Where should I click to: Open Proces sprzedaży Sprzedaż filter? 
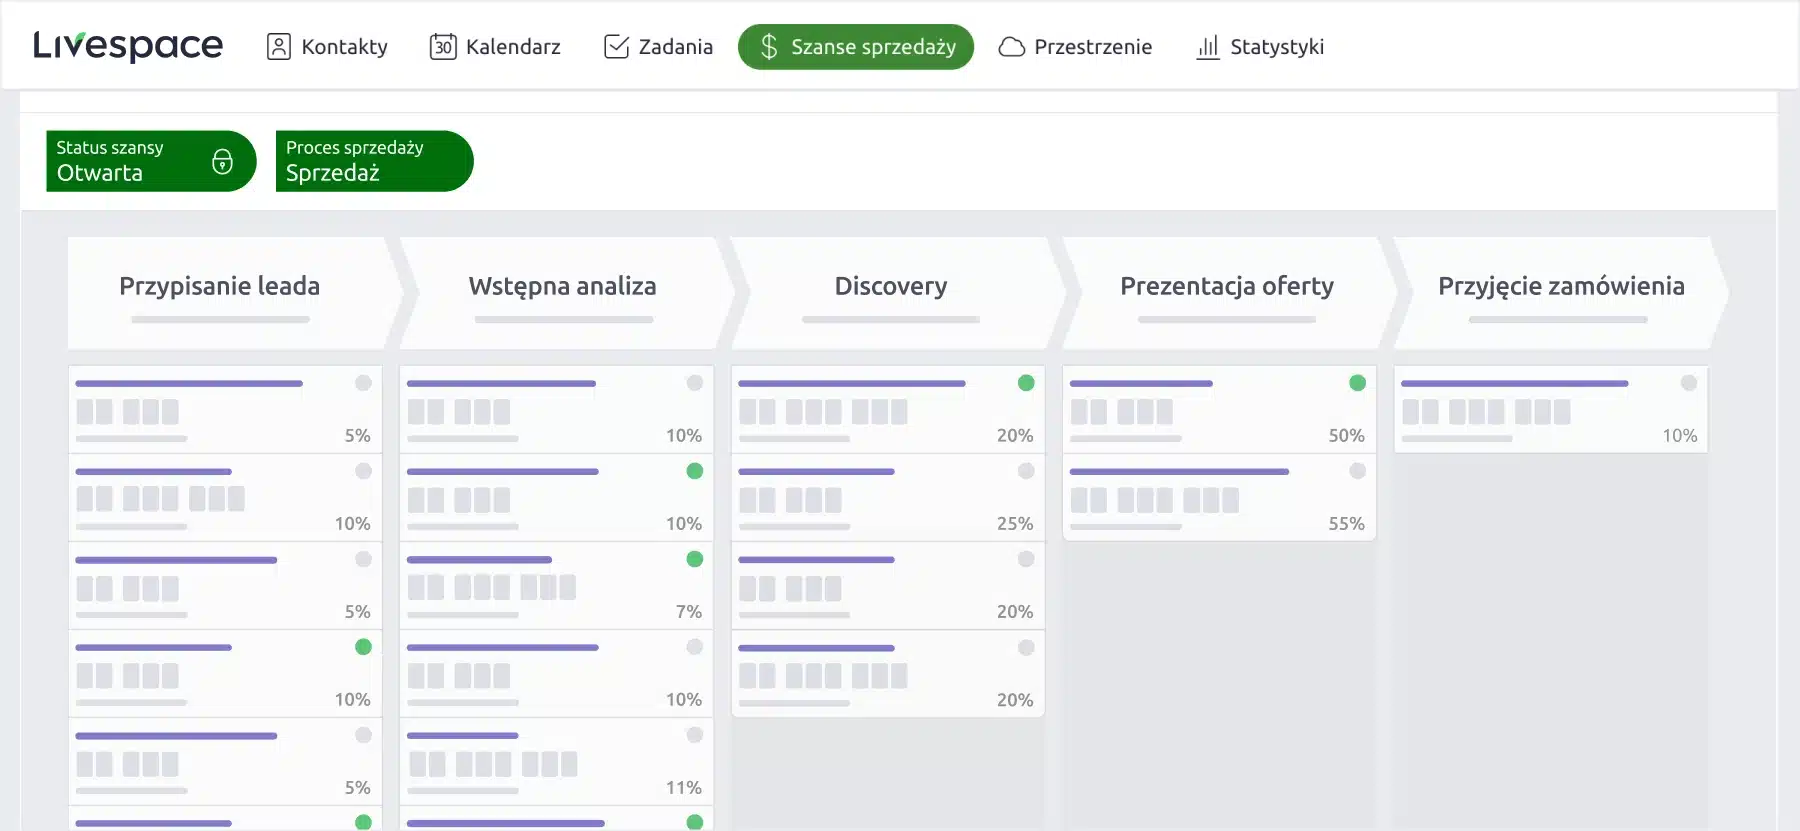(374, 161)
